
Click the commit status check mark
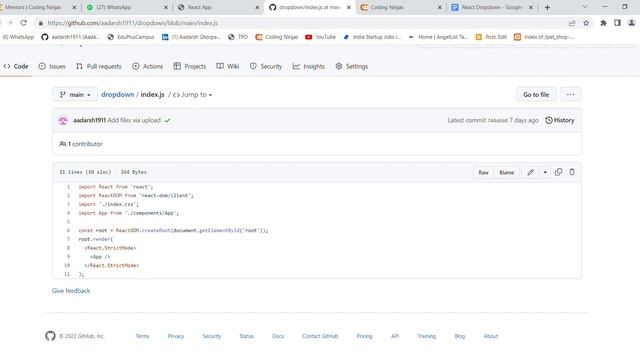(x=167, y=120)
